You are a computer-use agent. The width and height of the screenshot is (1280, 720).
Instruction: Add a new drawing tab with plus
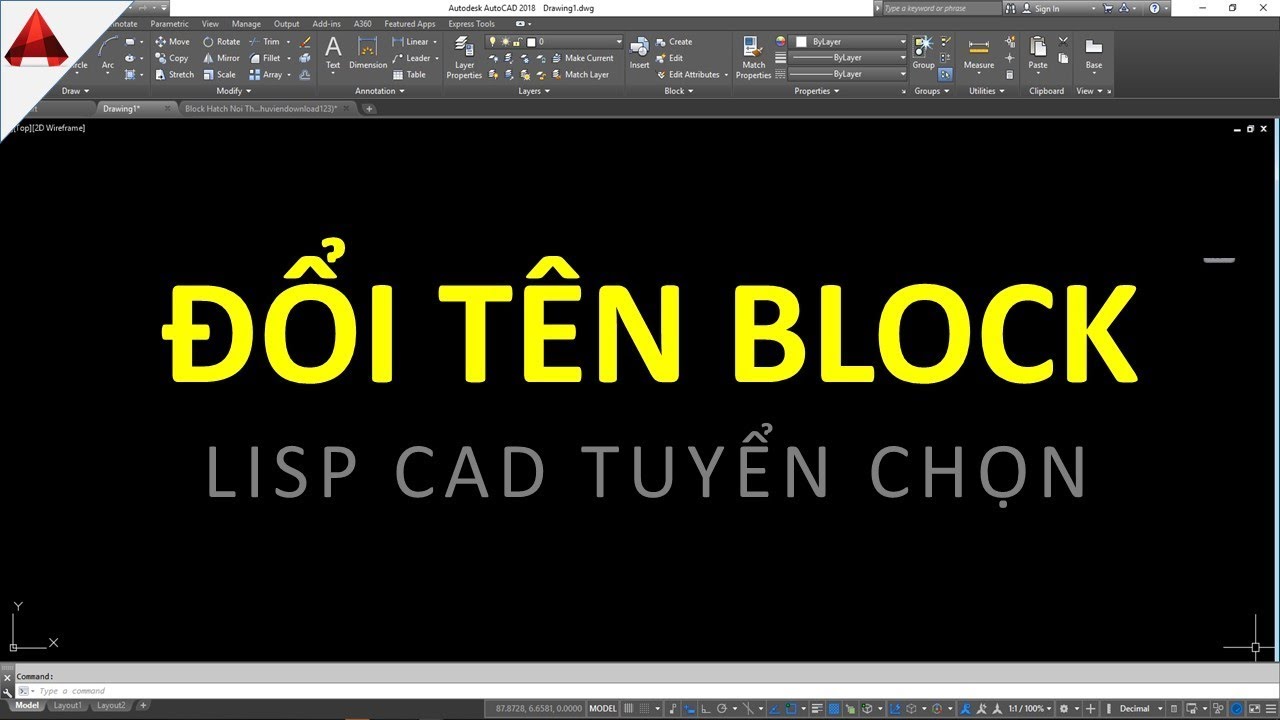point(369,108)
